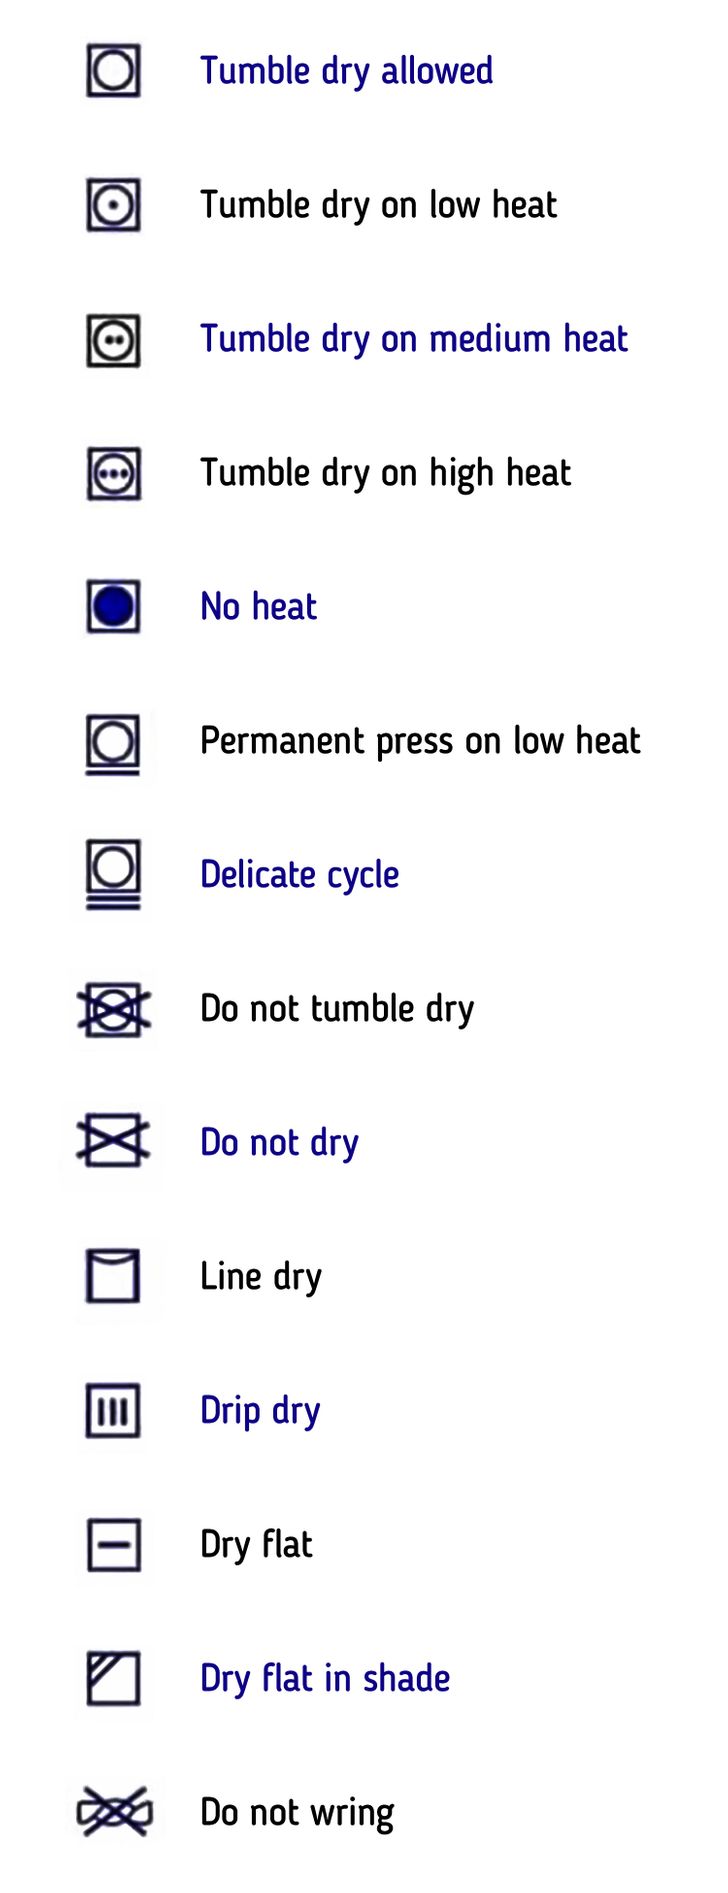
Task: Click the low heat single-dot dryer icon
Action: pyautogui.click(x=113, y=205)
